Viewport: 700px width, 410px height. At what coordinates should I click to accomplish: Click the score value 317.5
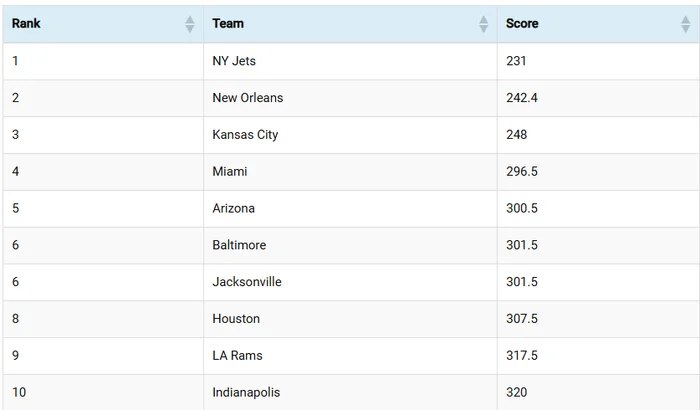point(522,356)
